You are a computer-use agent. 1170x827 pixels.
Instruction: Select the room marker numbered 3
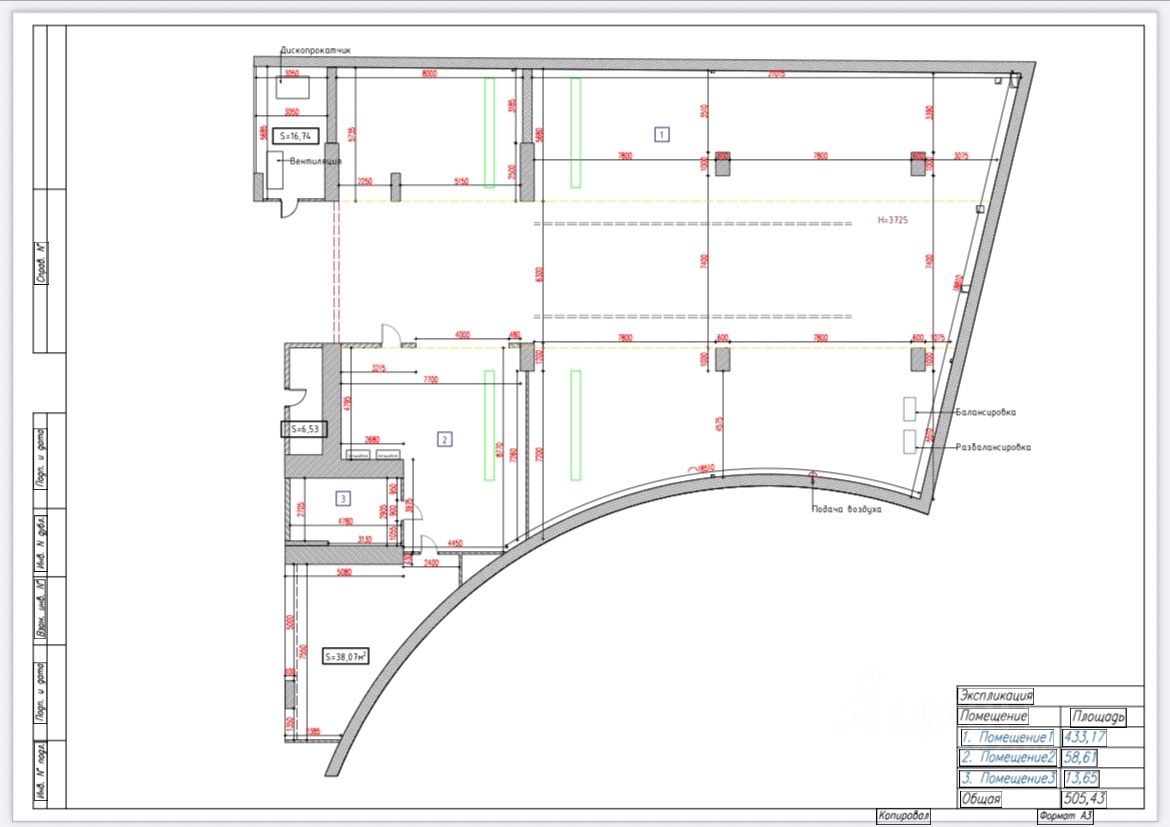click(343, 498)
